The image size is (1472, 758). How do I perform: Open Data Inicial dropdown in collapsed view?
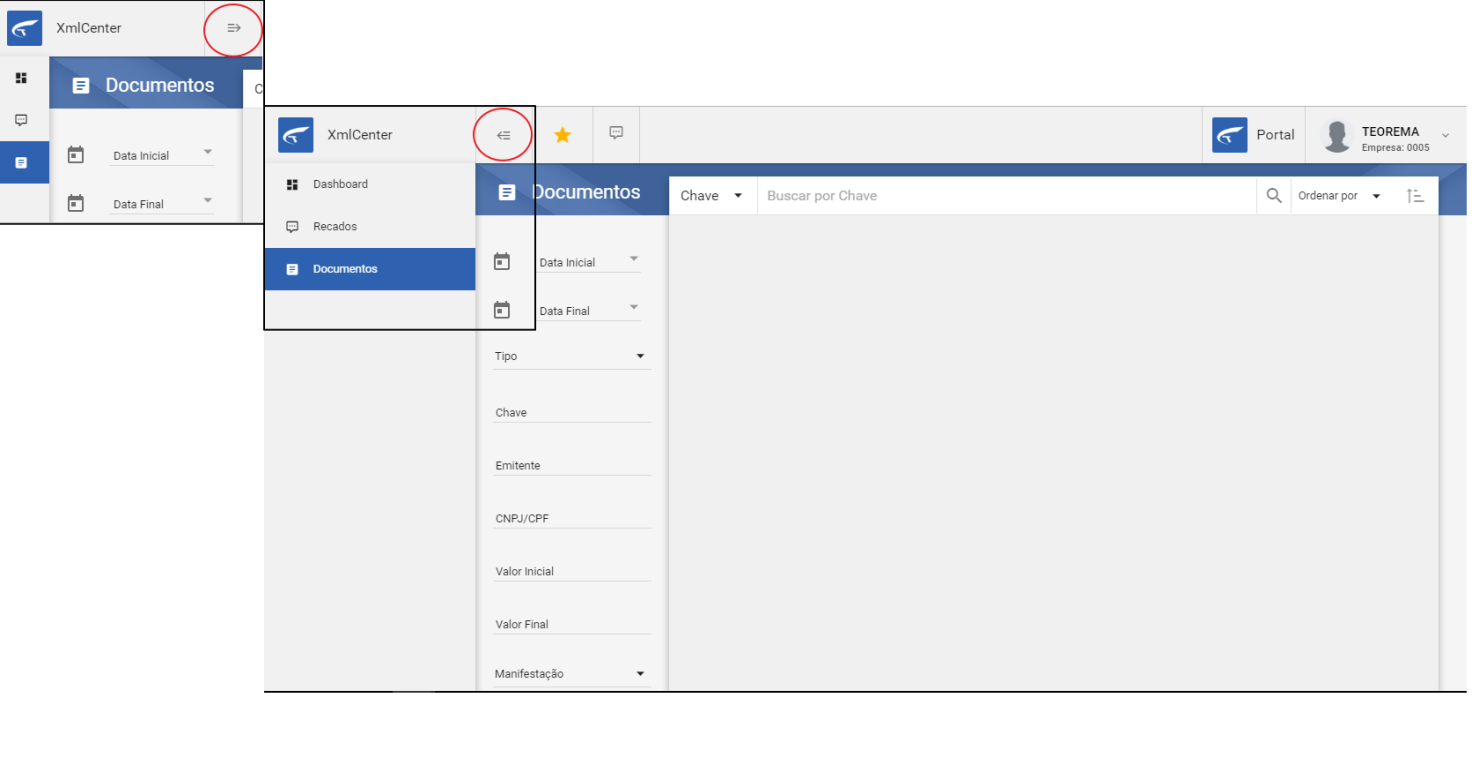point(207,152)
